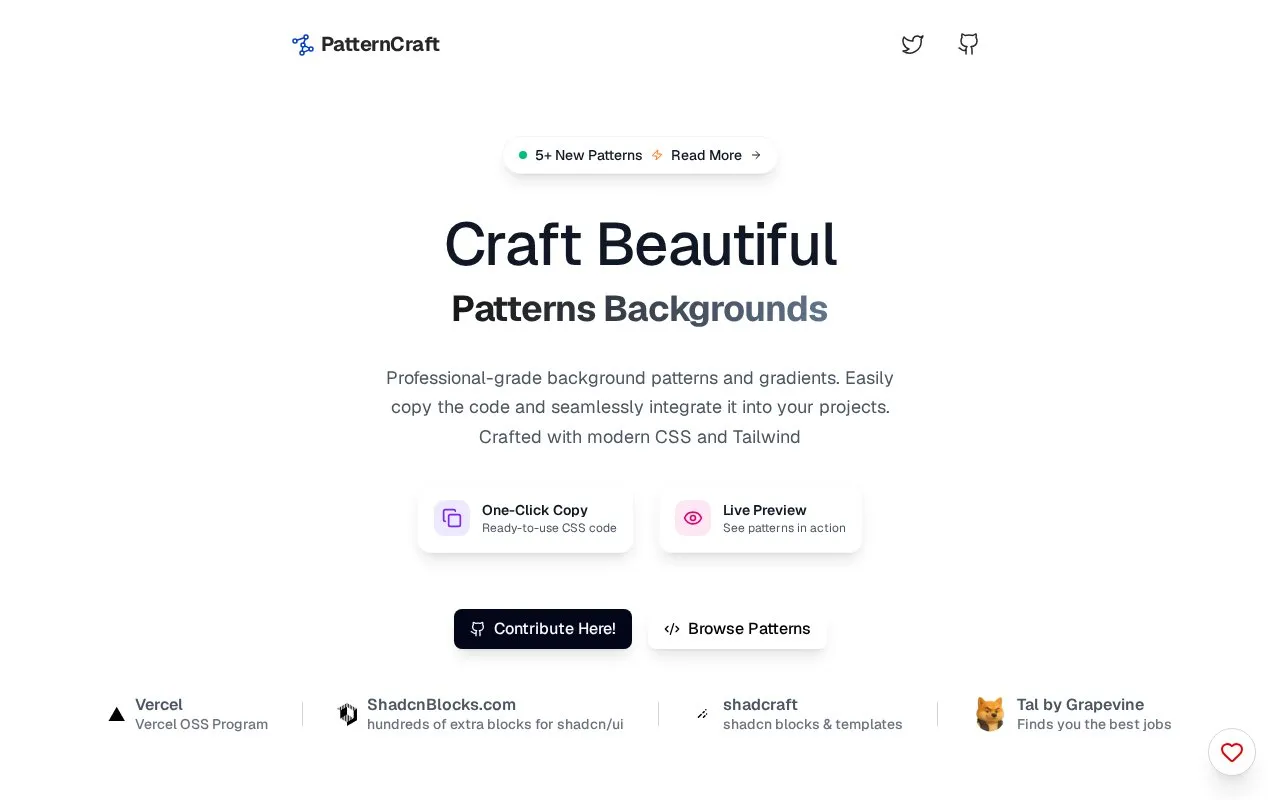1280x800 pixels.
Task: Click the PatternCraft brand name
Action: pyautogui.click(x=380, y=44)
